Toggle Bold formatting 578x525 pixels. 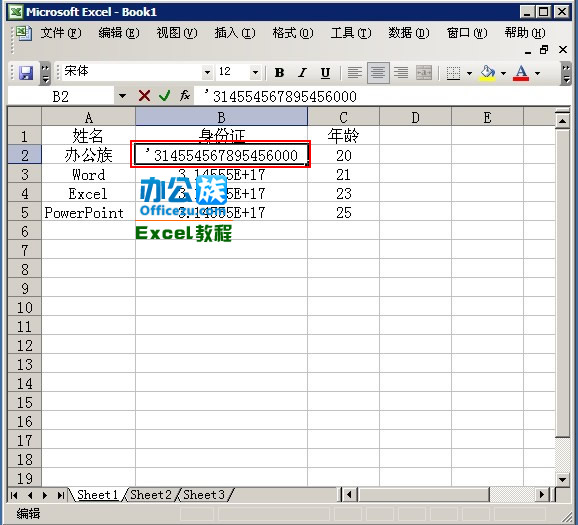pos(279,73)
